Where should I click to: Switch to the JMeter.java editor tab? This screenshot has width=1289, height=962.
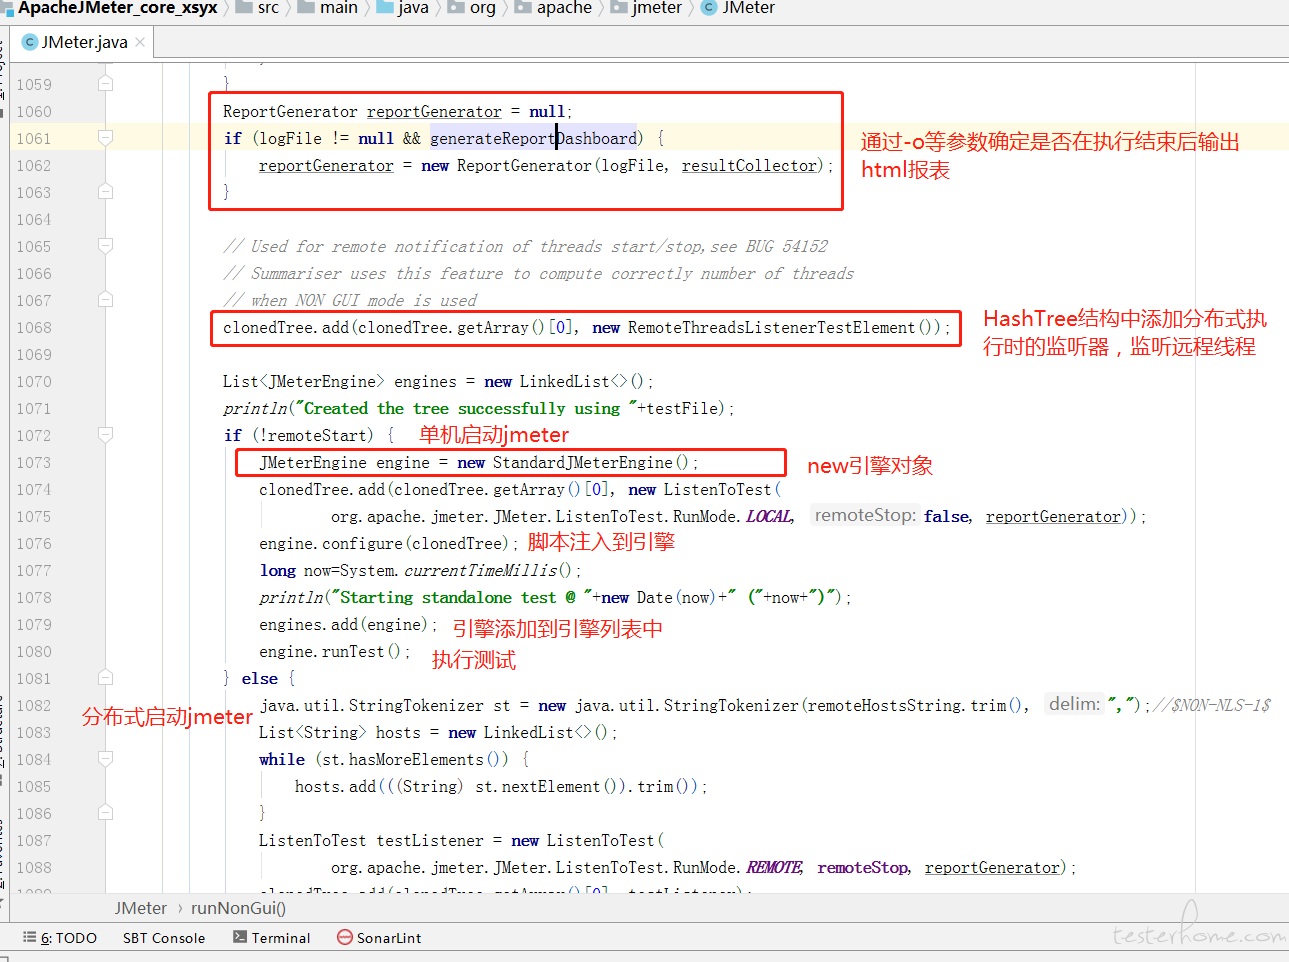pyautogui.click(x=85, y=42)
